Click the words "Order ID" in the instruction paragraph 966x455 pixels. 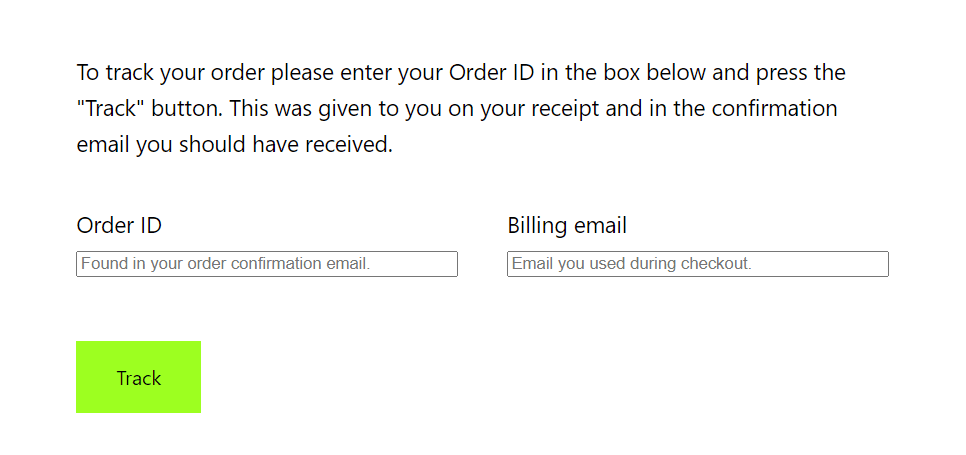click(x=492, y=73)
